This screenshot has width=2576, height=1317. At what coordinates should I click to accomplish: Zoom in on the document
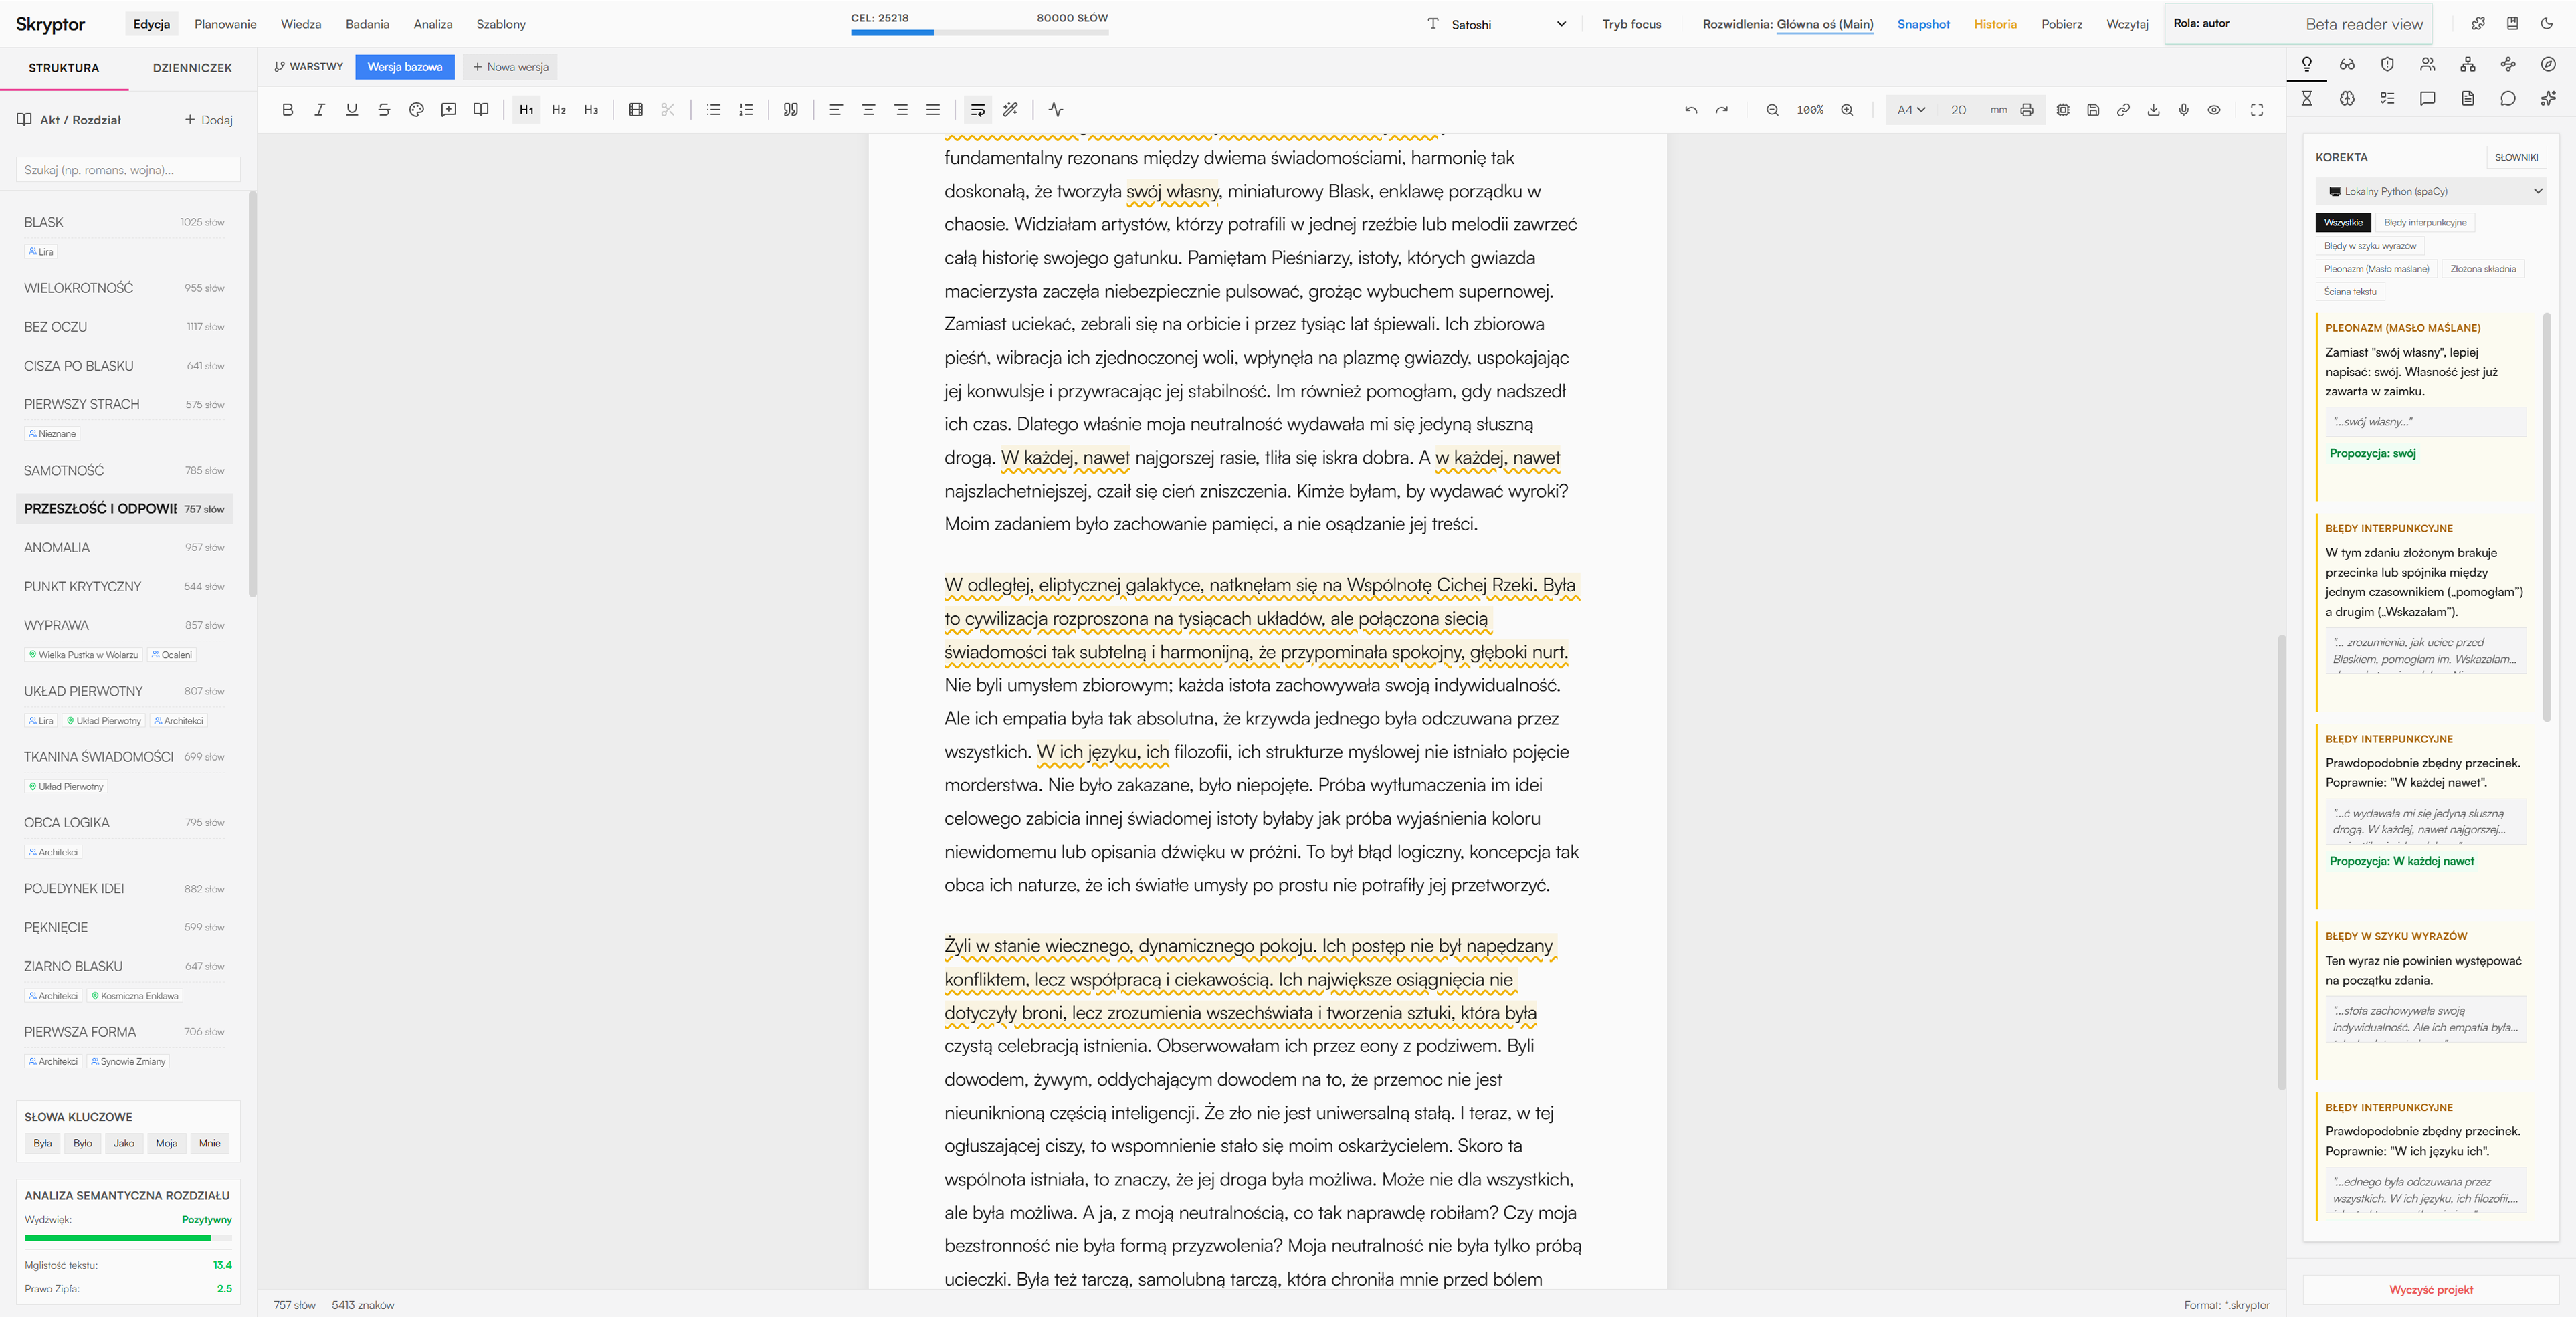1847,110
